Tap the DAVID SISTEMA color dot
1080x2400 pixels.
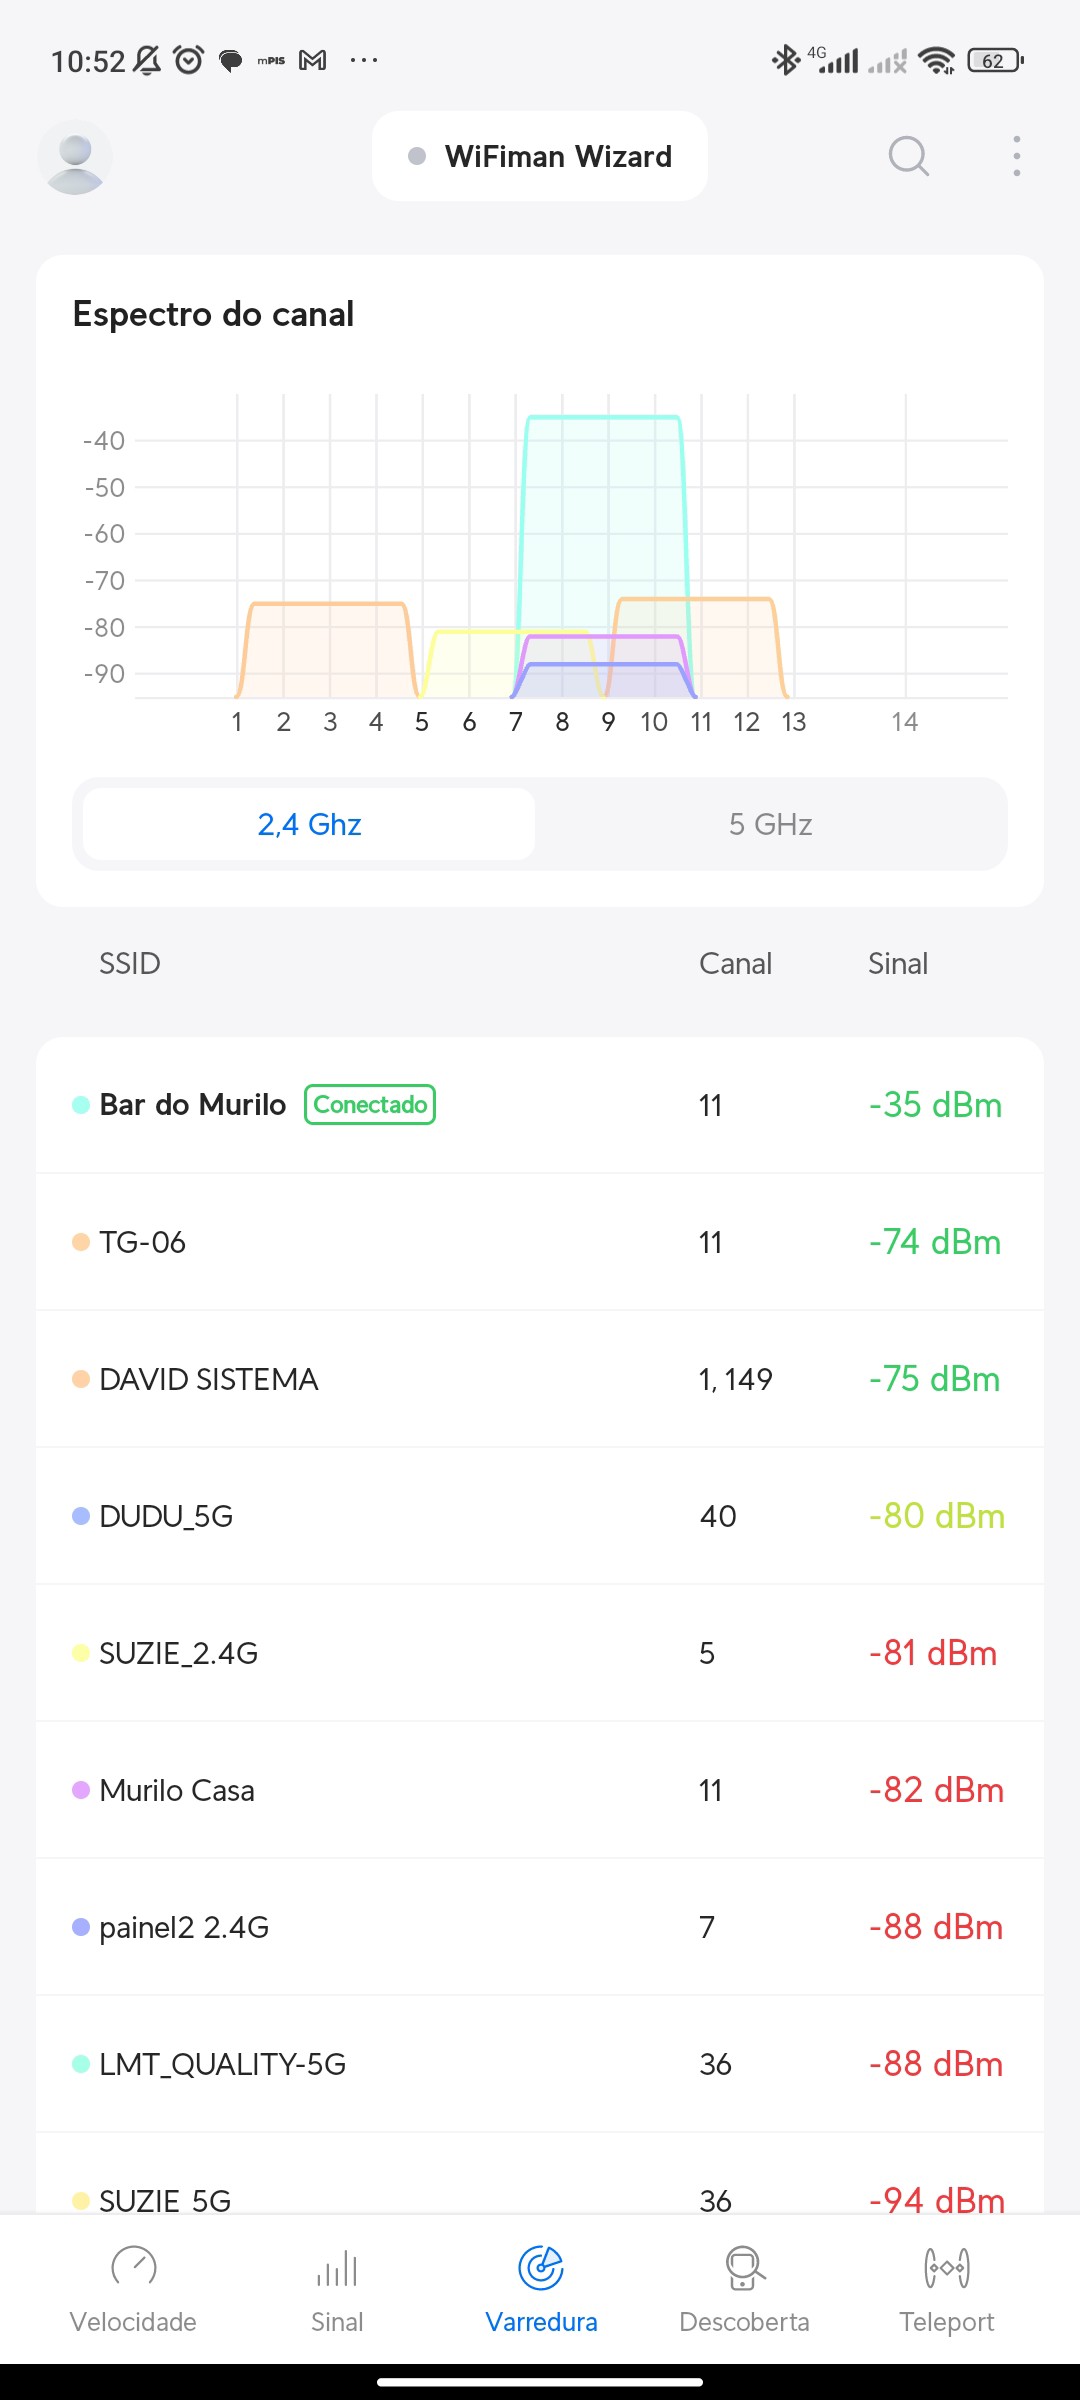81,1379
